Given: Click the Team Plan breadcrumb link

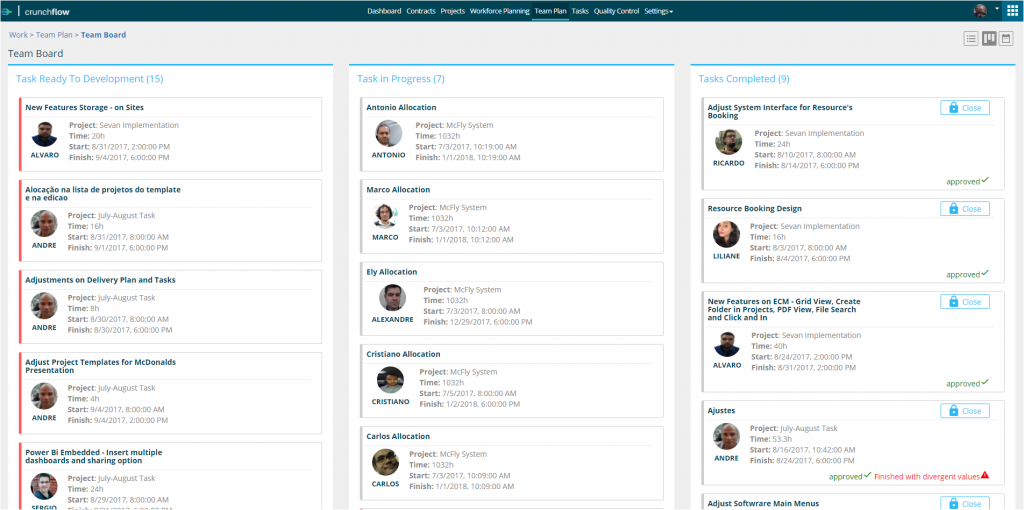Looking at the screenshot, I should click(x=54, y=35).
